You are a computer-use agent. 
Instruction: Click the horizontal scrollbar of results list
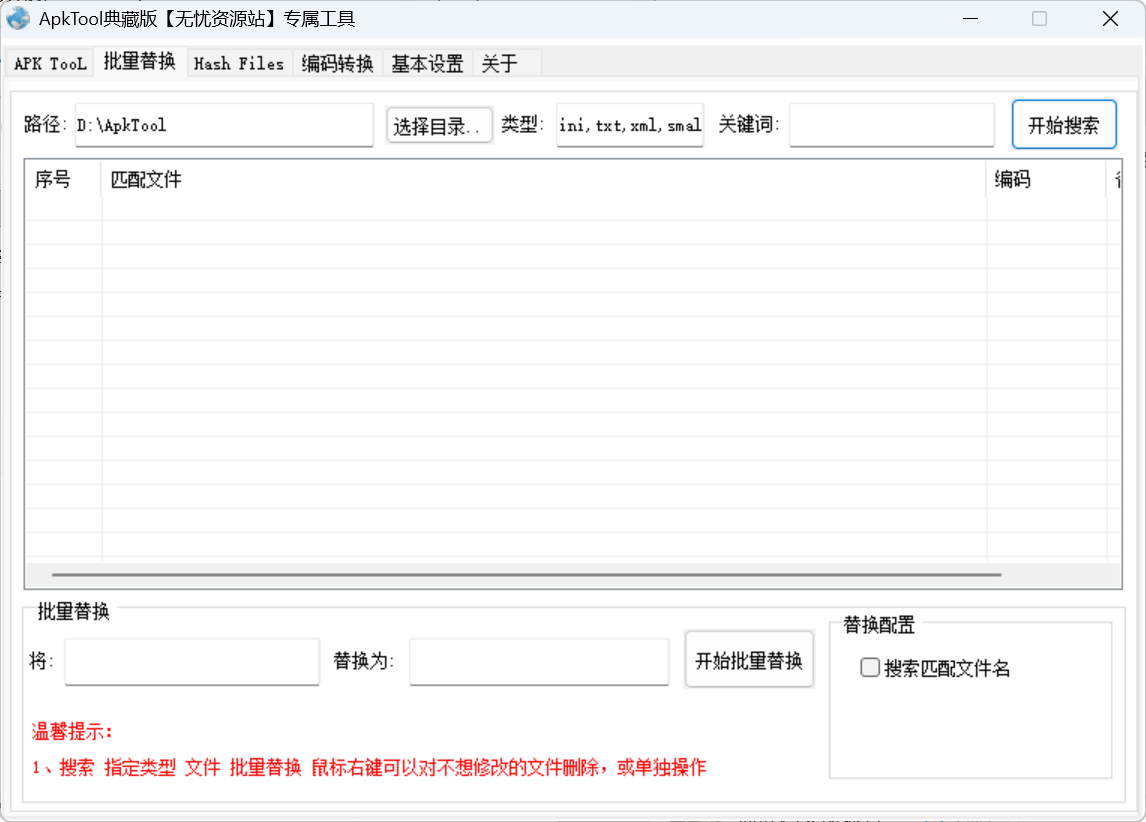526,574
